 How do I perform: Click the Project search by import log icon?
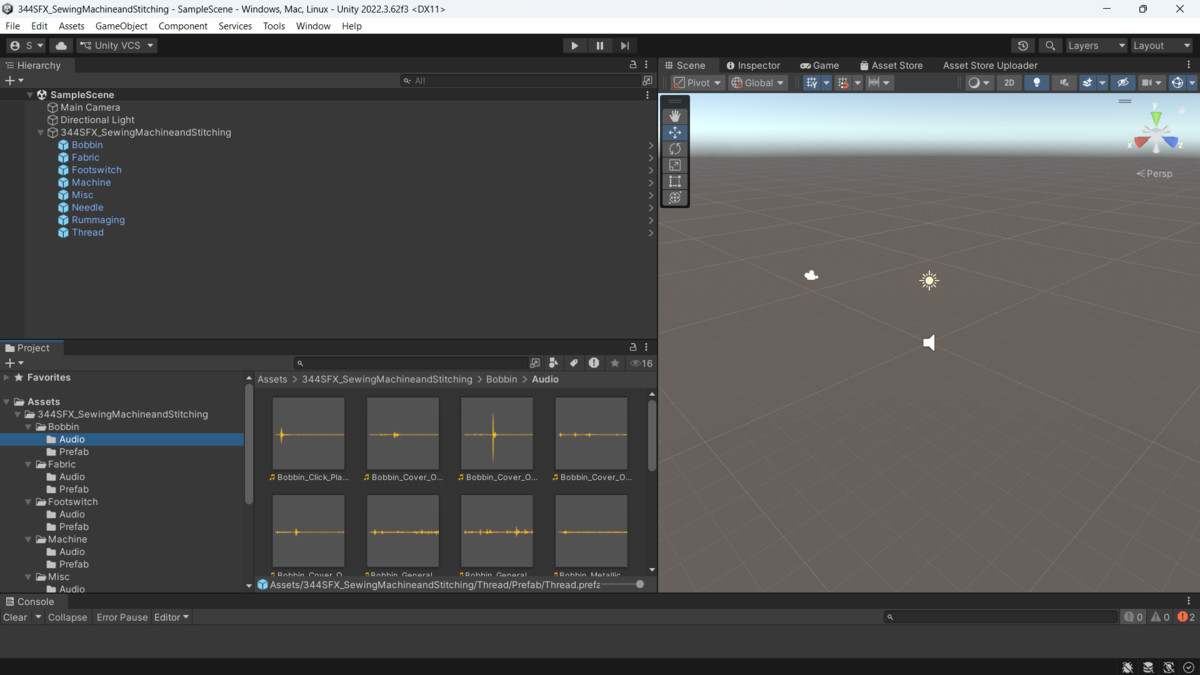coord(594,363)
